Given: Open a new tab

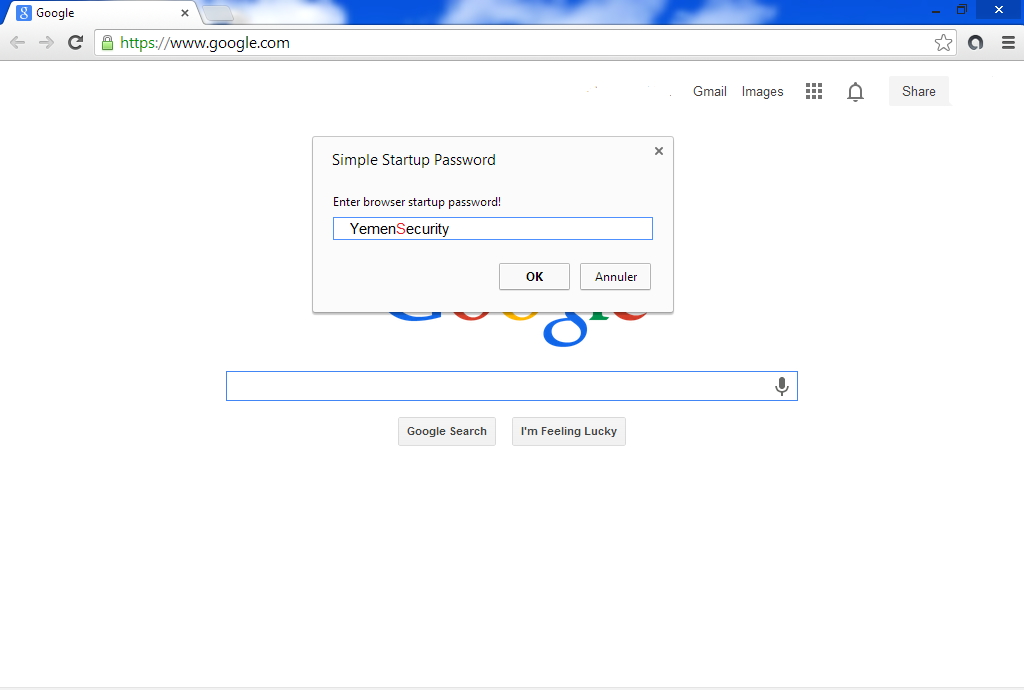Looking at the screenshot, I should (x=218, y=13).
